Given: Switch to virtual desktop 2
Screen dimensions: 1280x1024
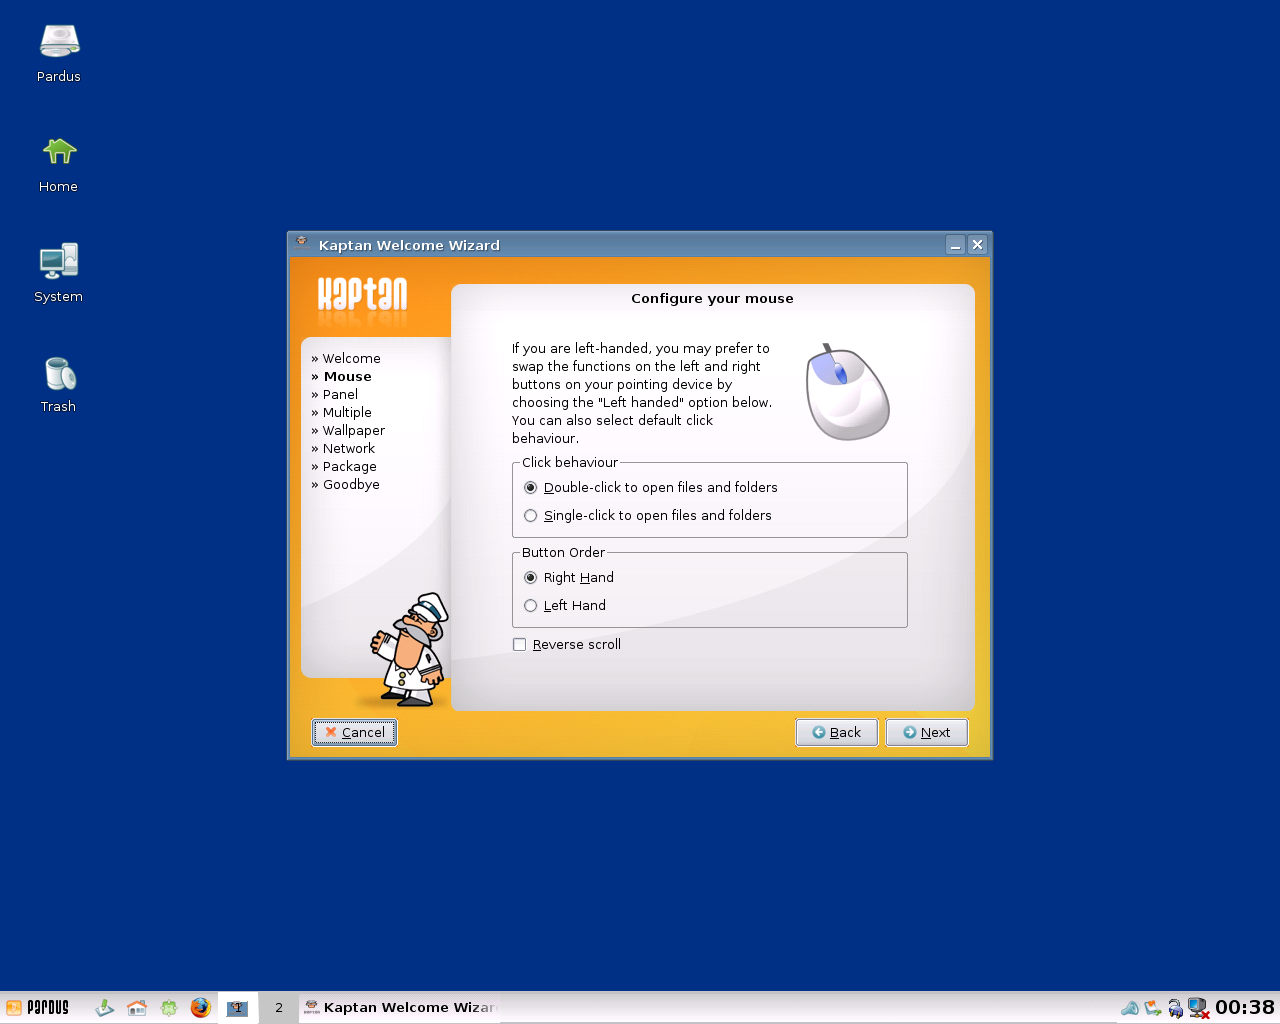Looking at the screenshot, I should [x=279, y=1007].
